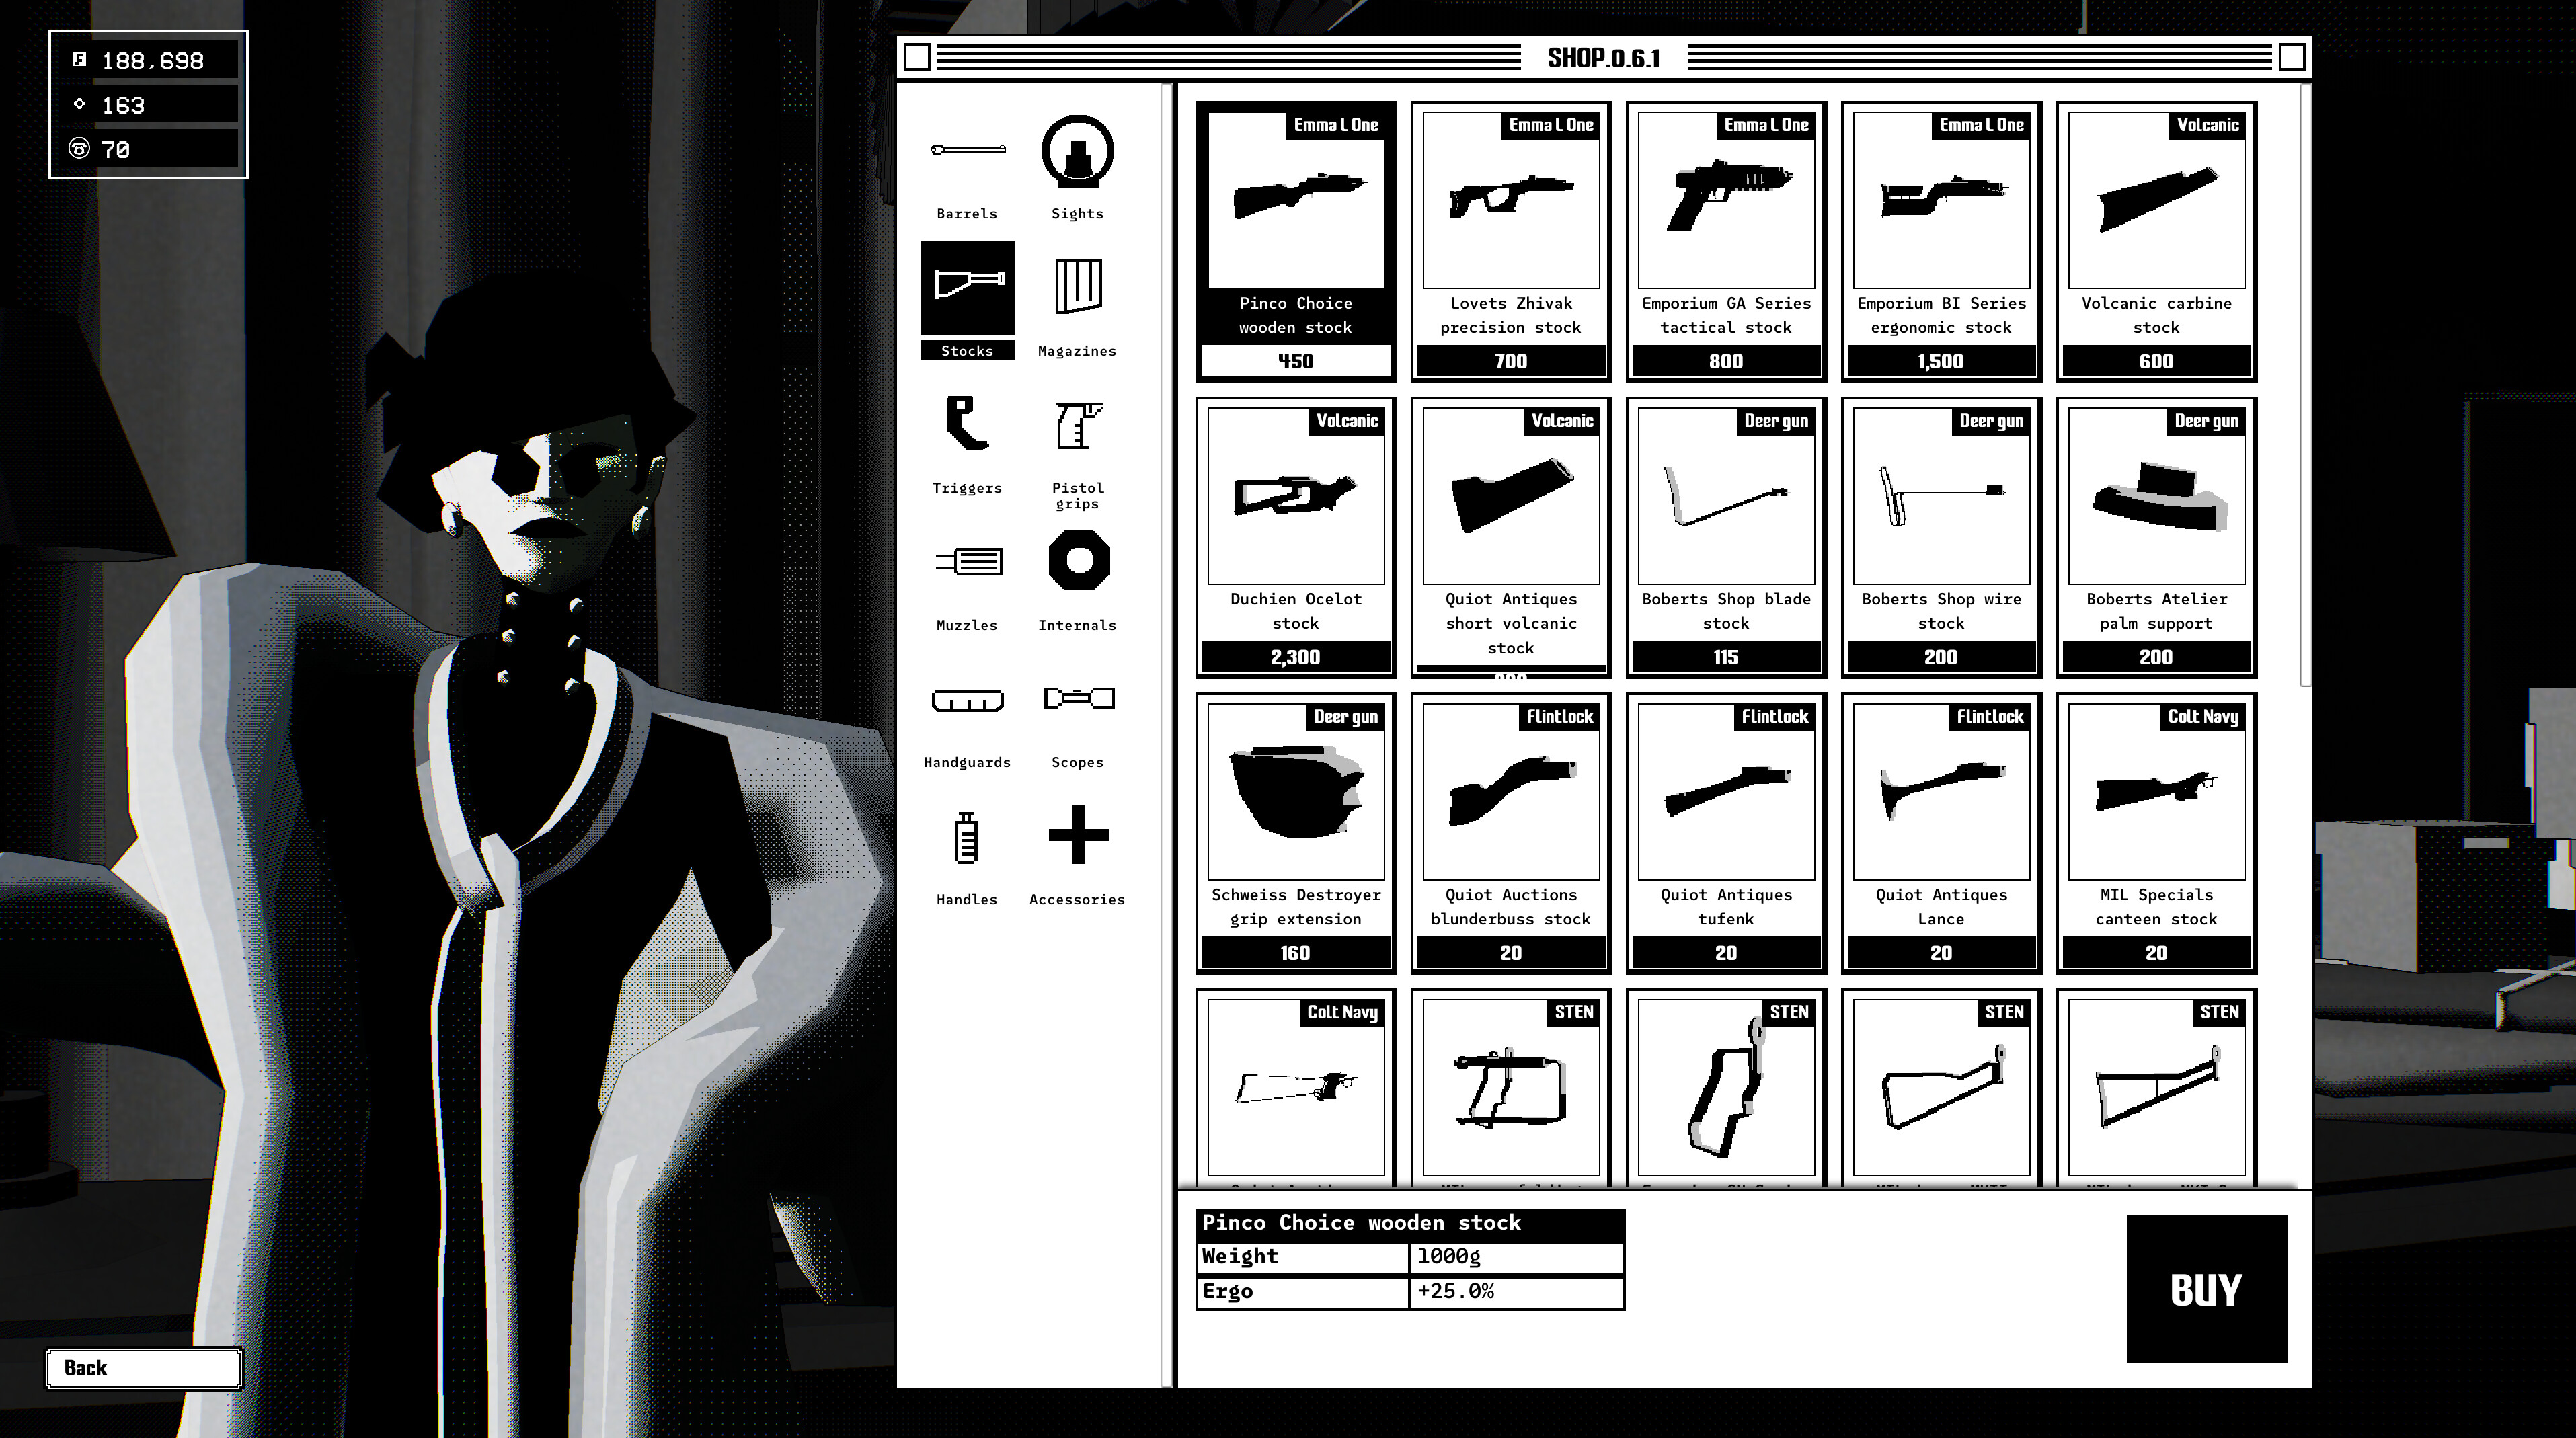Click the price 2,300 on Duchien Ocelot
The width and height of the screenshot is (2576, 1438).
(x=1295, y=657)
